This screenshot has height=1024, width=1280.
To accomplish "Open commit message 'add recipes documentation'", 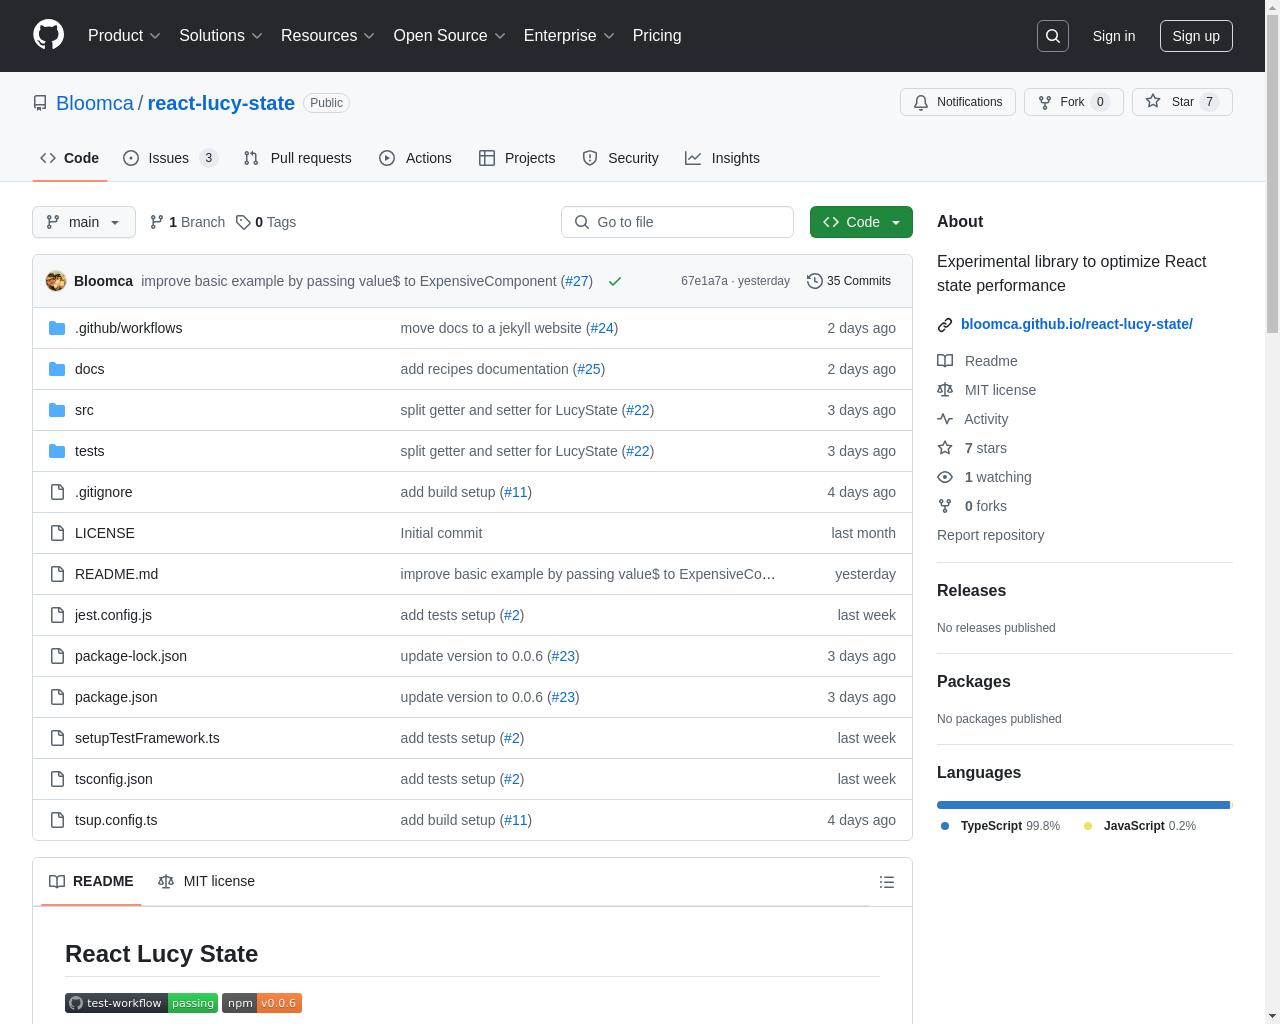I will (x=484, y=369).
